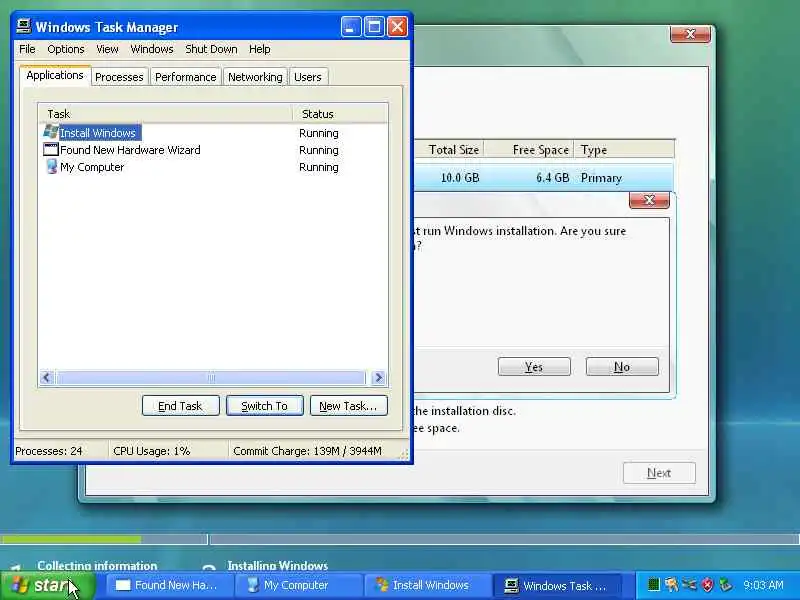This screenshot has width=800, height=600.
Task: Open the red Security Center shield tray icon
Action: 707,585
